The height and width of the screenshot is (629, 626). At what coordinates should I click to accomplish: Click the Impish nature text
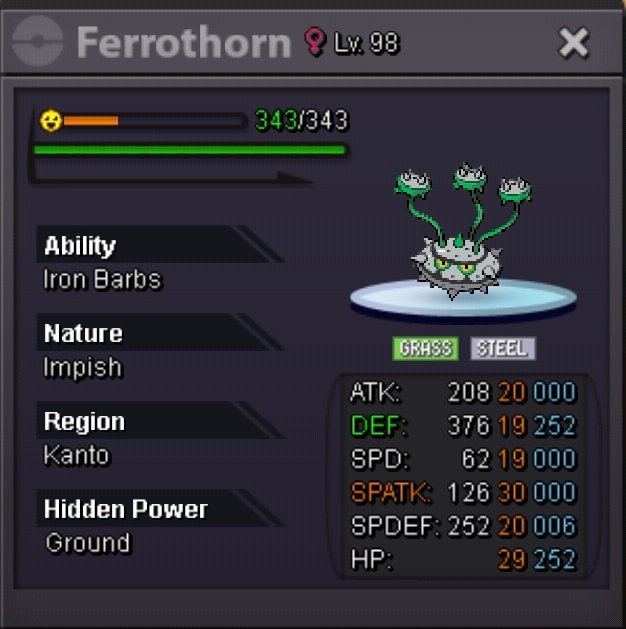[x=83, y=367]
